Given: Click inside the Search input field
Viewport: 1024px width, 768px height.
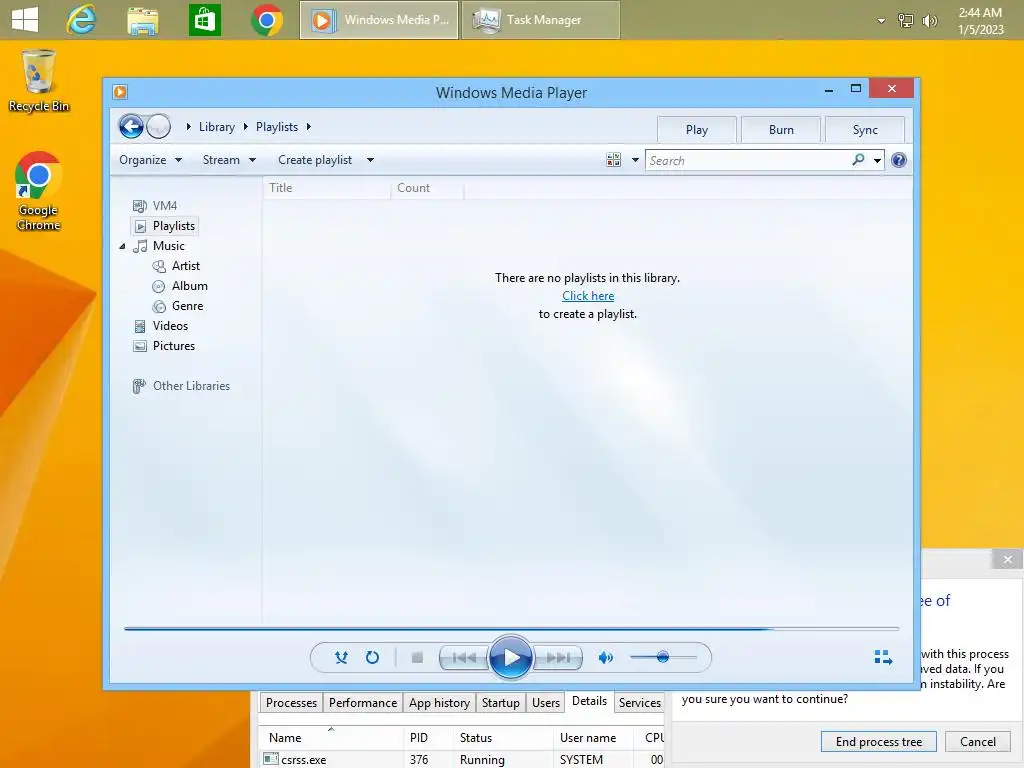Looking at the screenshot, I should (x=748, y=160).
